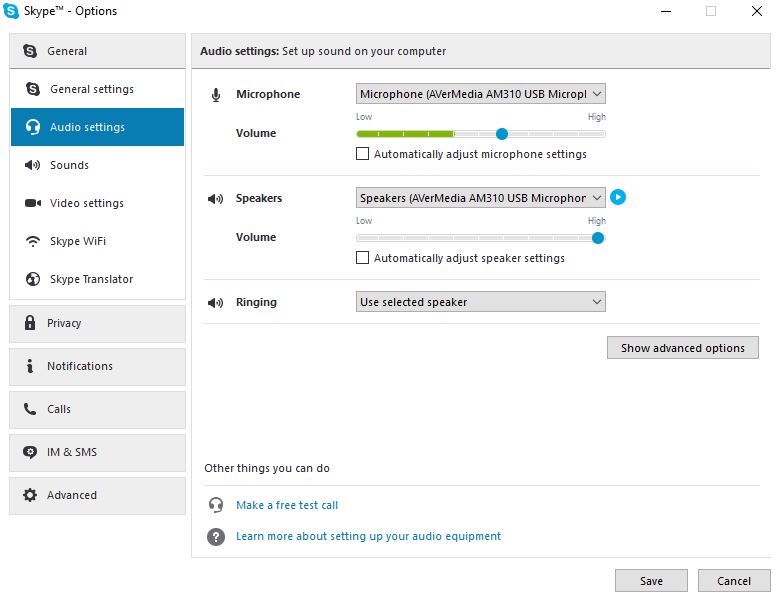Image resolution: width=778 pixels, height=602 pixels.
Task: Expand the IM & SMS section
Action: coord(97,453)
